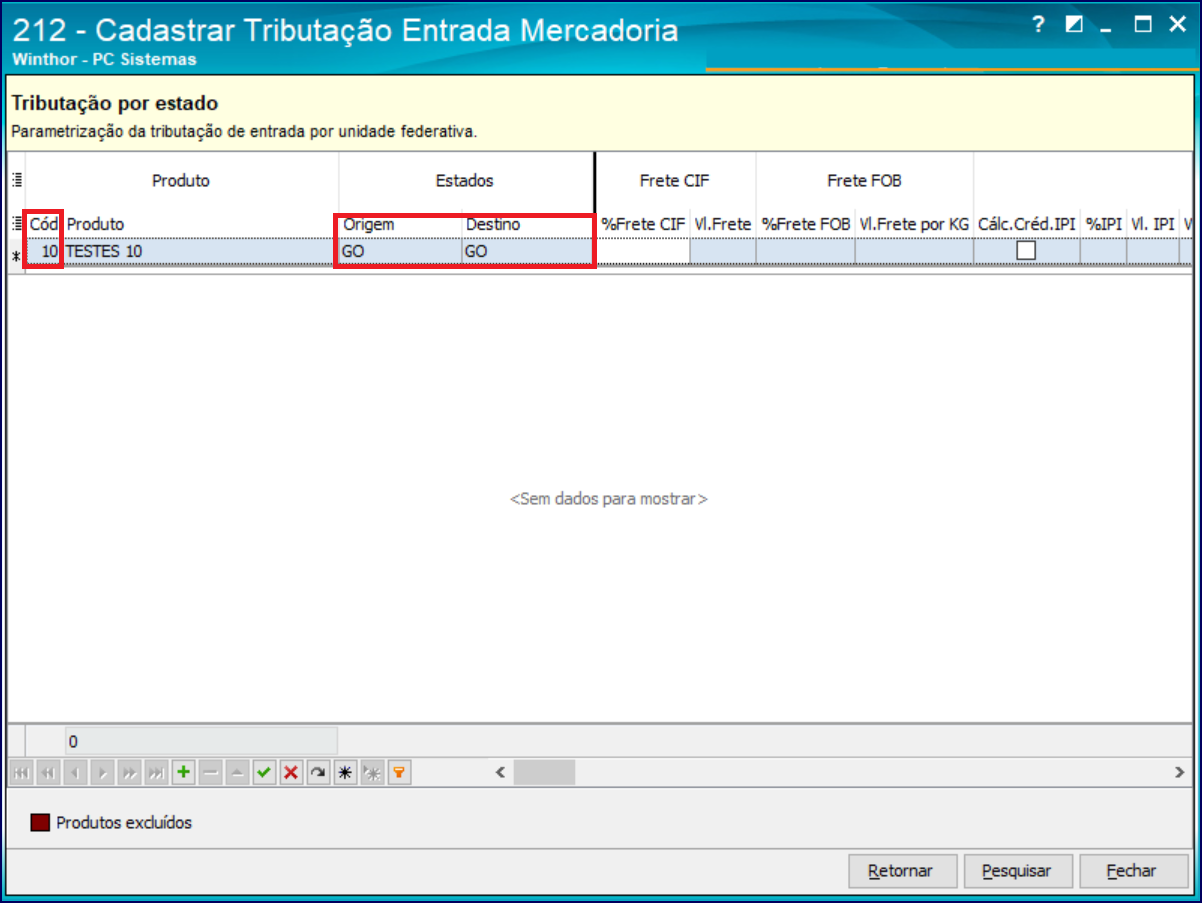Click Frete FOB band header
This screenshot has width=1202, height=903.
(x=865, y=181)
